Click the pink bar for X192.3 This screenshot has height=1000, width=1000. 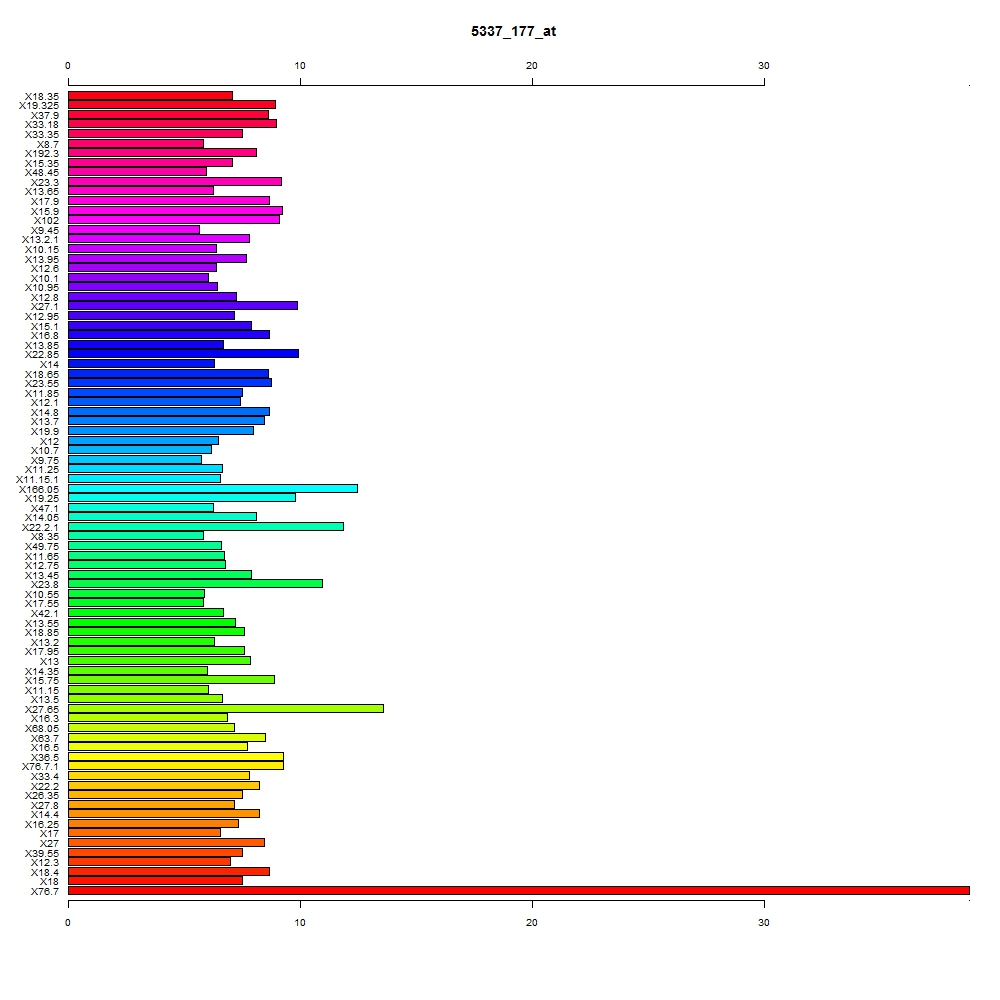tap(162, 152)
